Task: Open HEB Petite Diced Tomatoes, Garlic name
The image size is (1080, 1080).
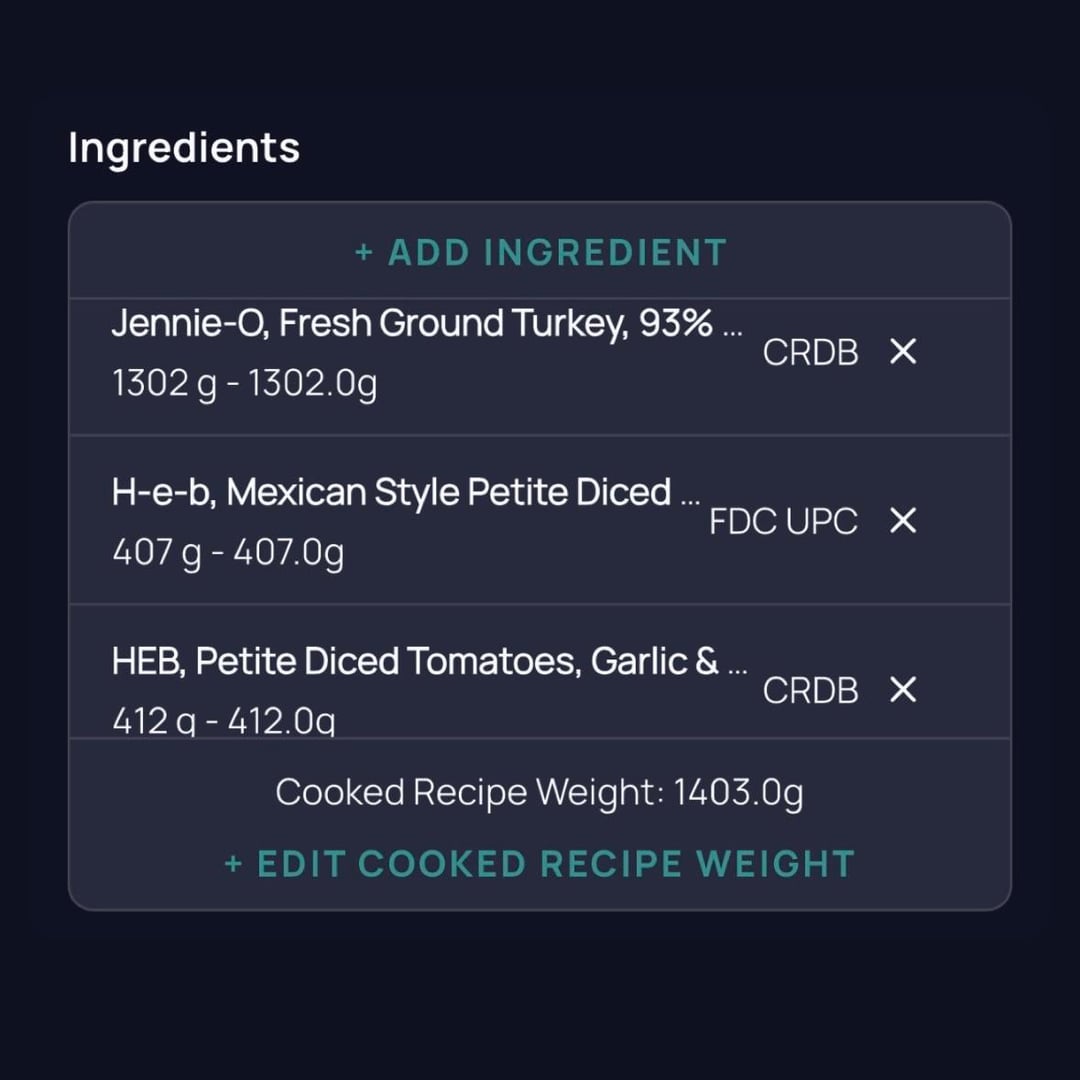Action: (415, 662)
